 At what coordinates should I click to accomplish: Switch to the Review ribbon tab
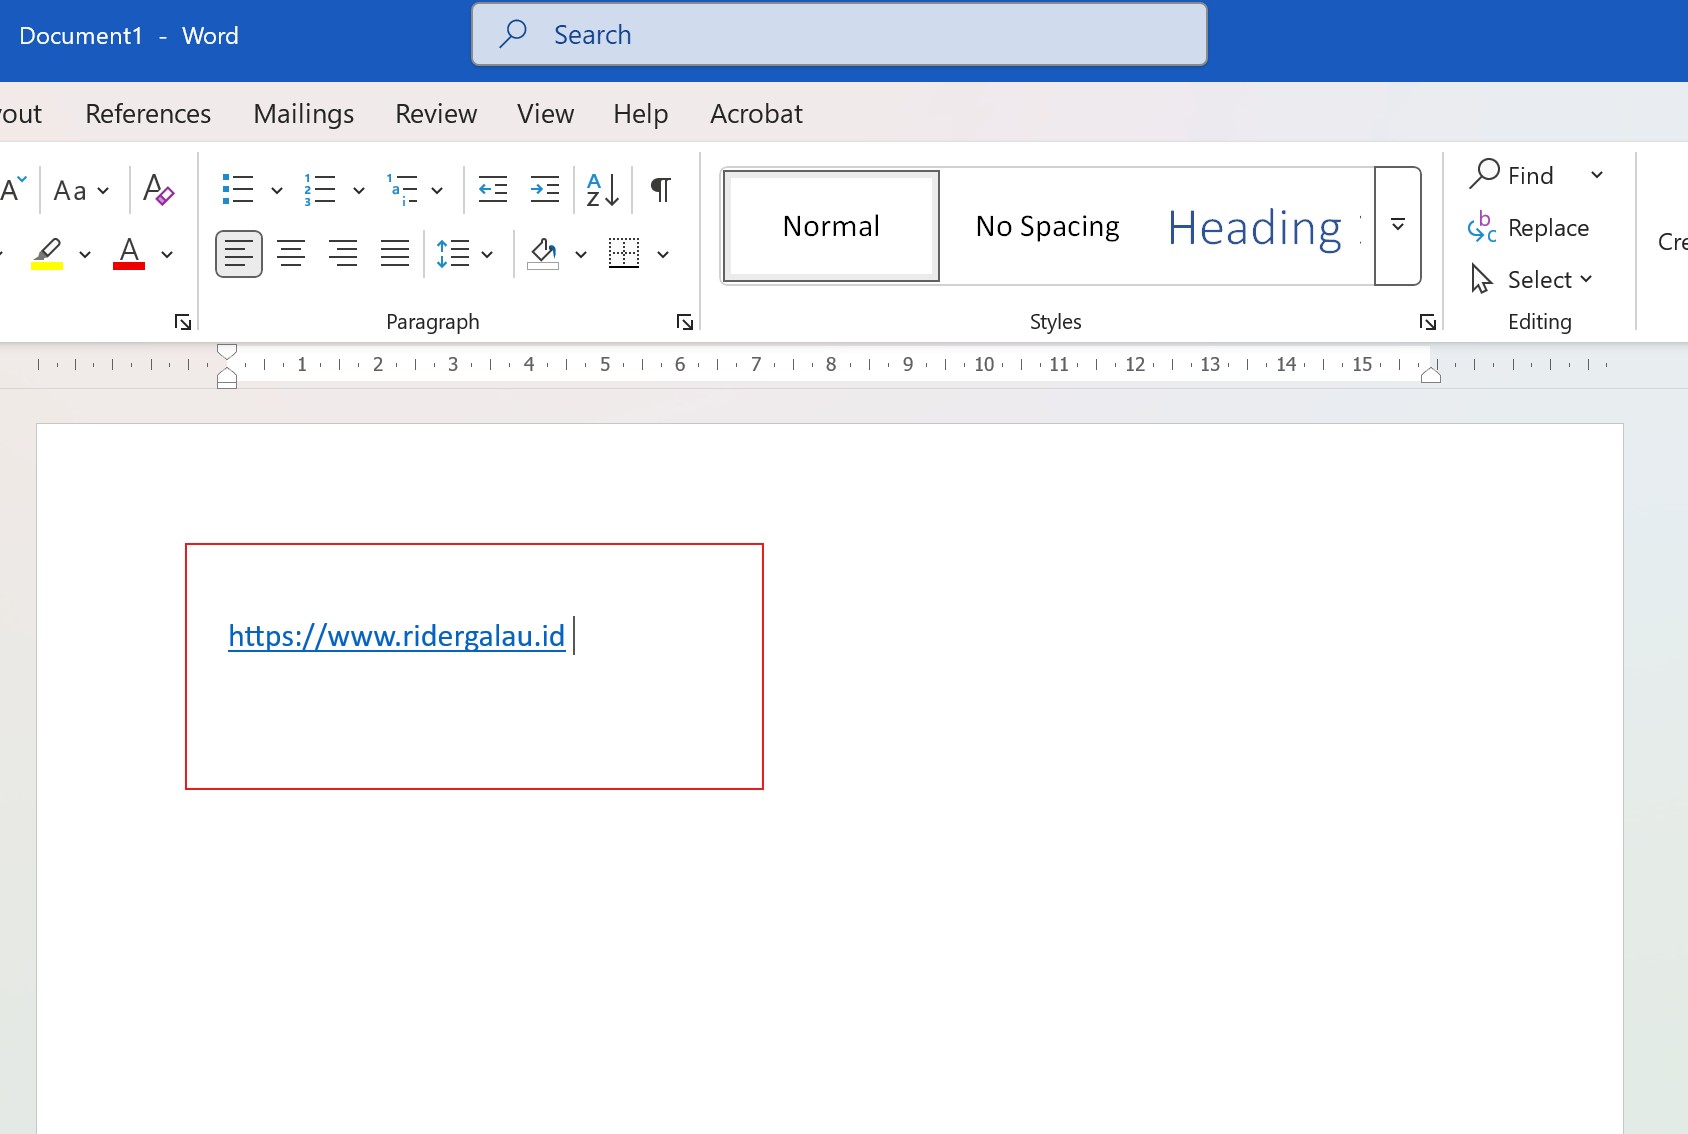[435, 113]
